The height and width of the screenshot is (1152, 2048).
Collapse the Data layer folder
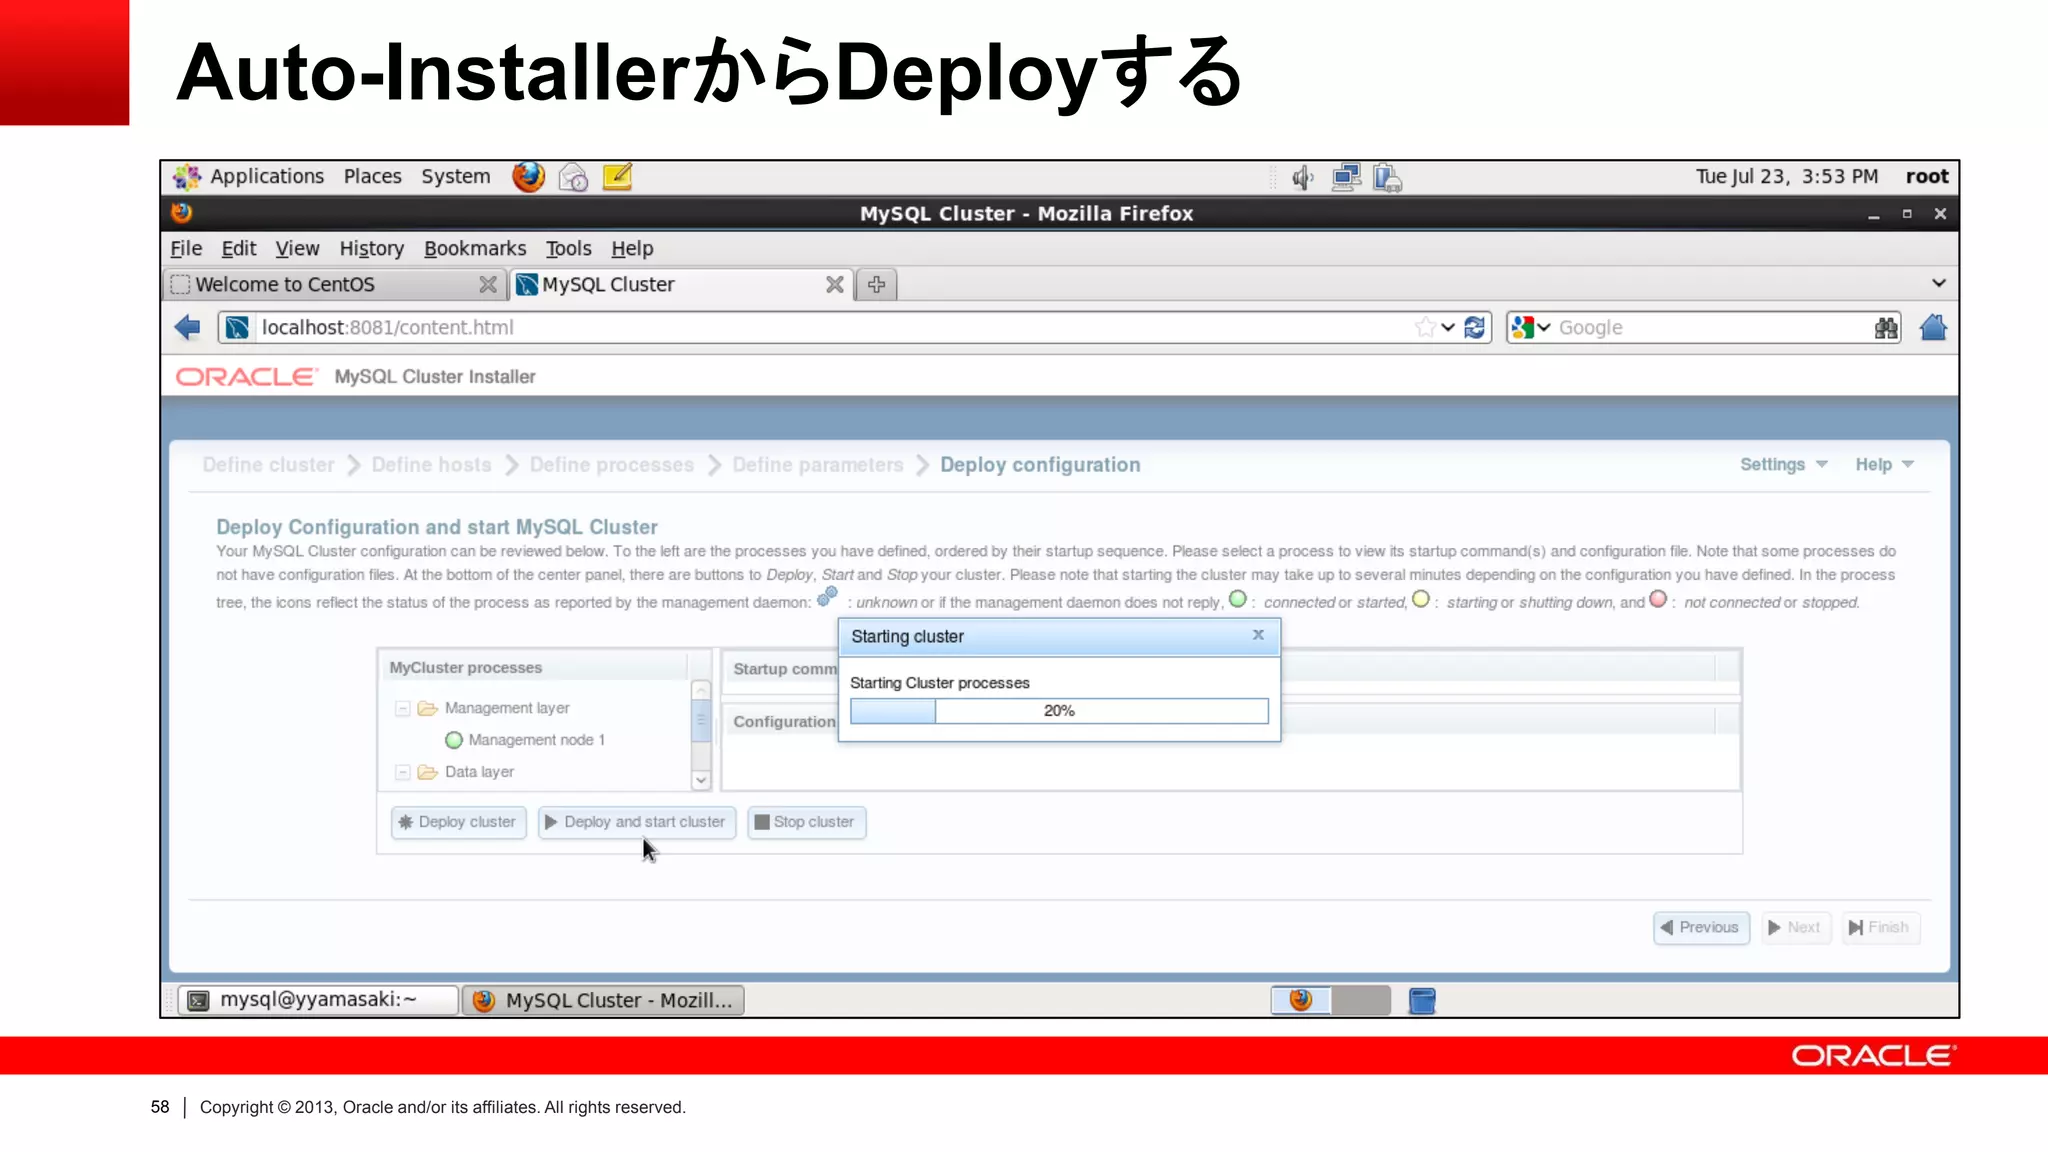click(x=402, y=772)
